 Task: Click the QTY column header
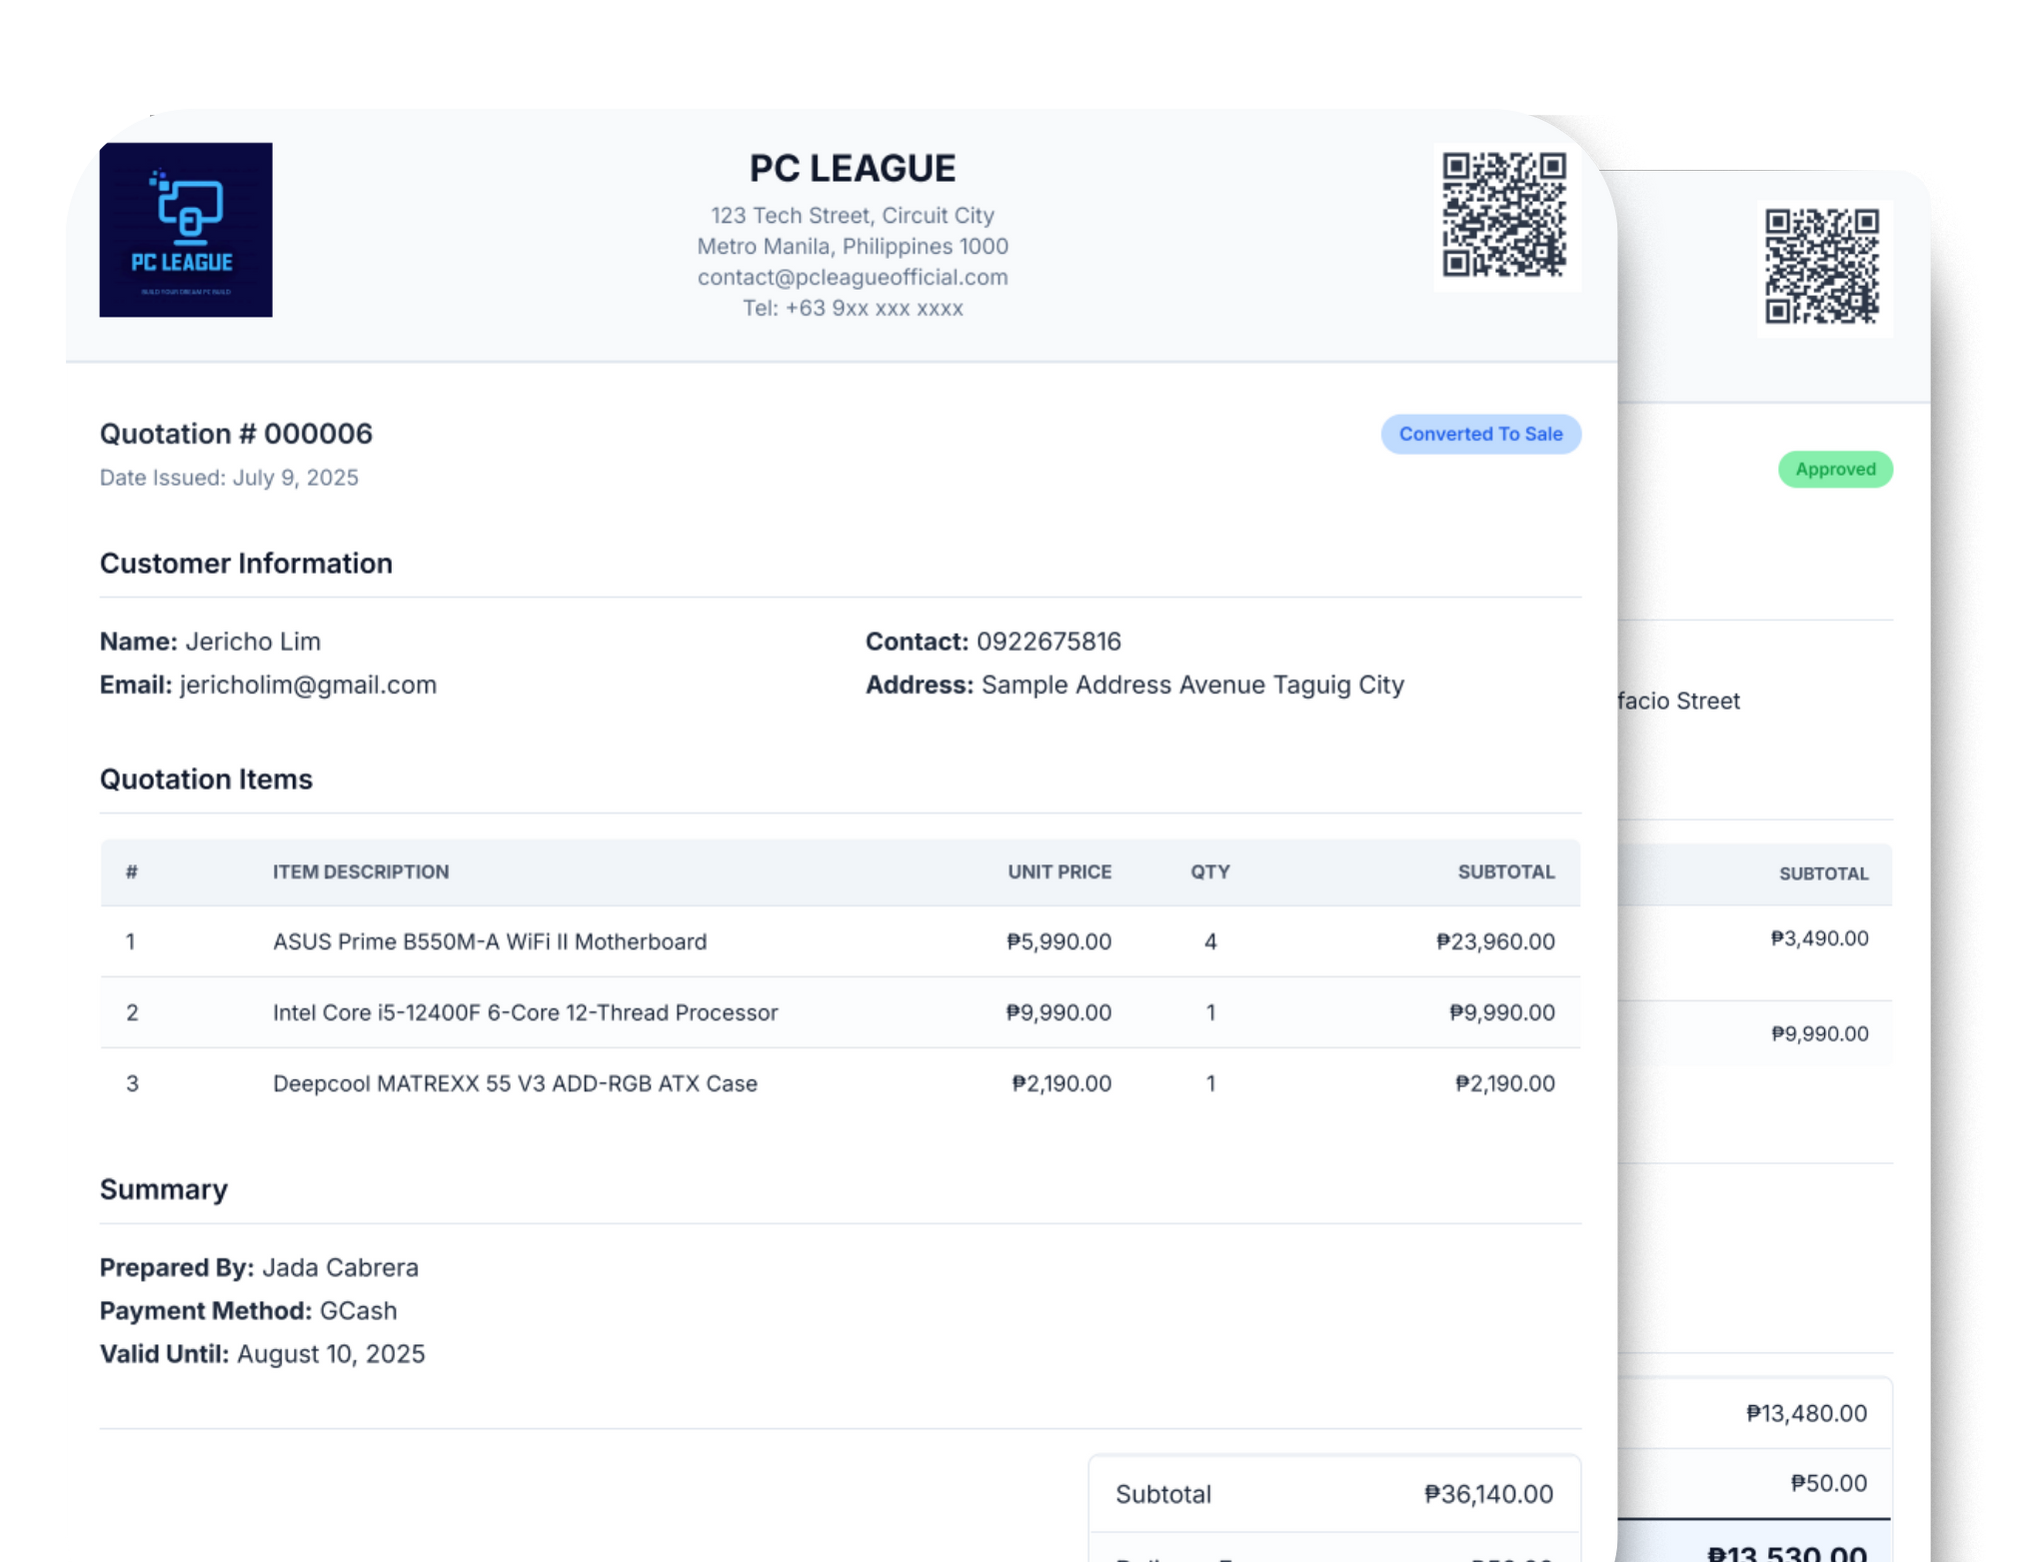(x=1210, y=872)
